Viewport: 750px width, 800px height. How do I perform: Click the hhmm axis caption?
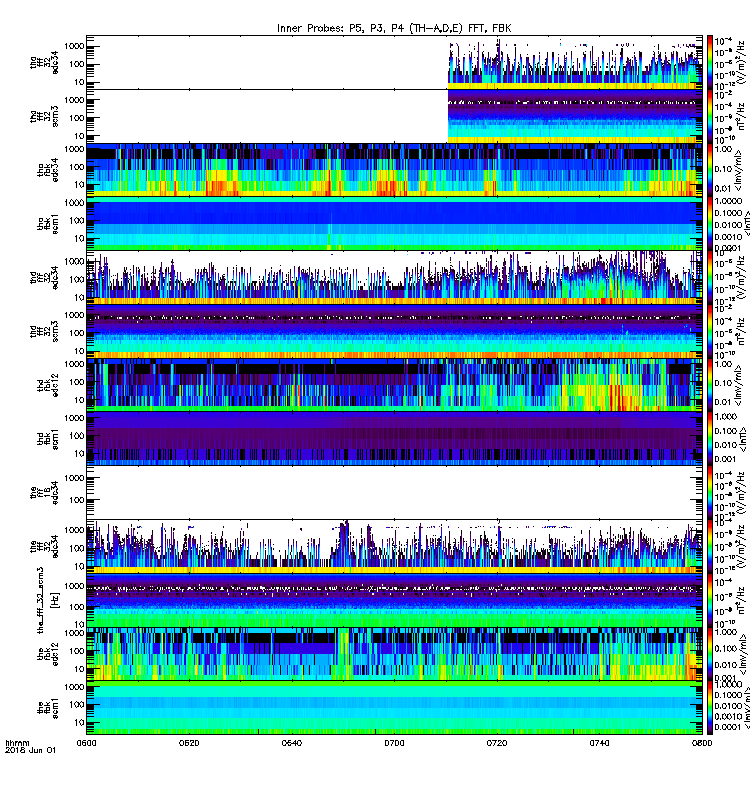point(17,743)
